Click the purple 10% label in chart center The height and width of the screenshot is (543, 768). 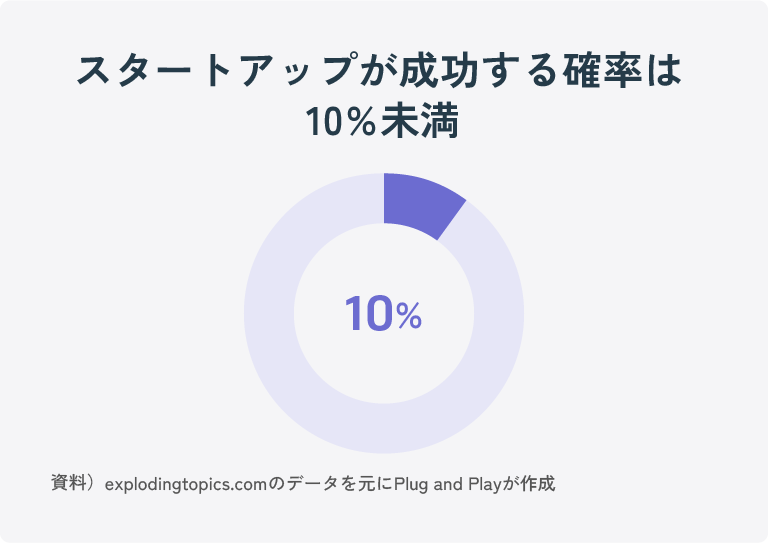[384, 314]
